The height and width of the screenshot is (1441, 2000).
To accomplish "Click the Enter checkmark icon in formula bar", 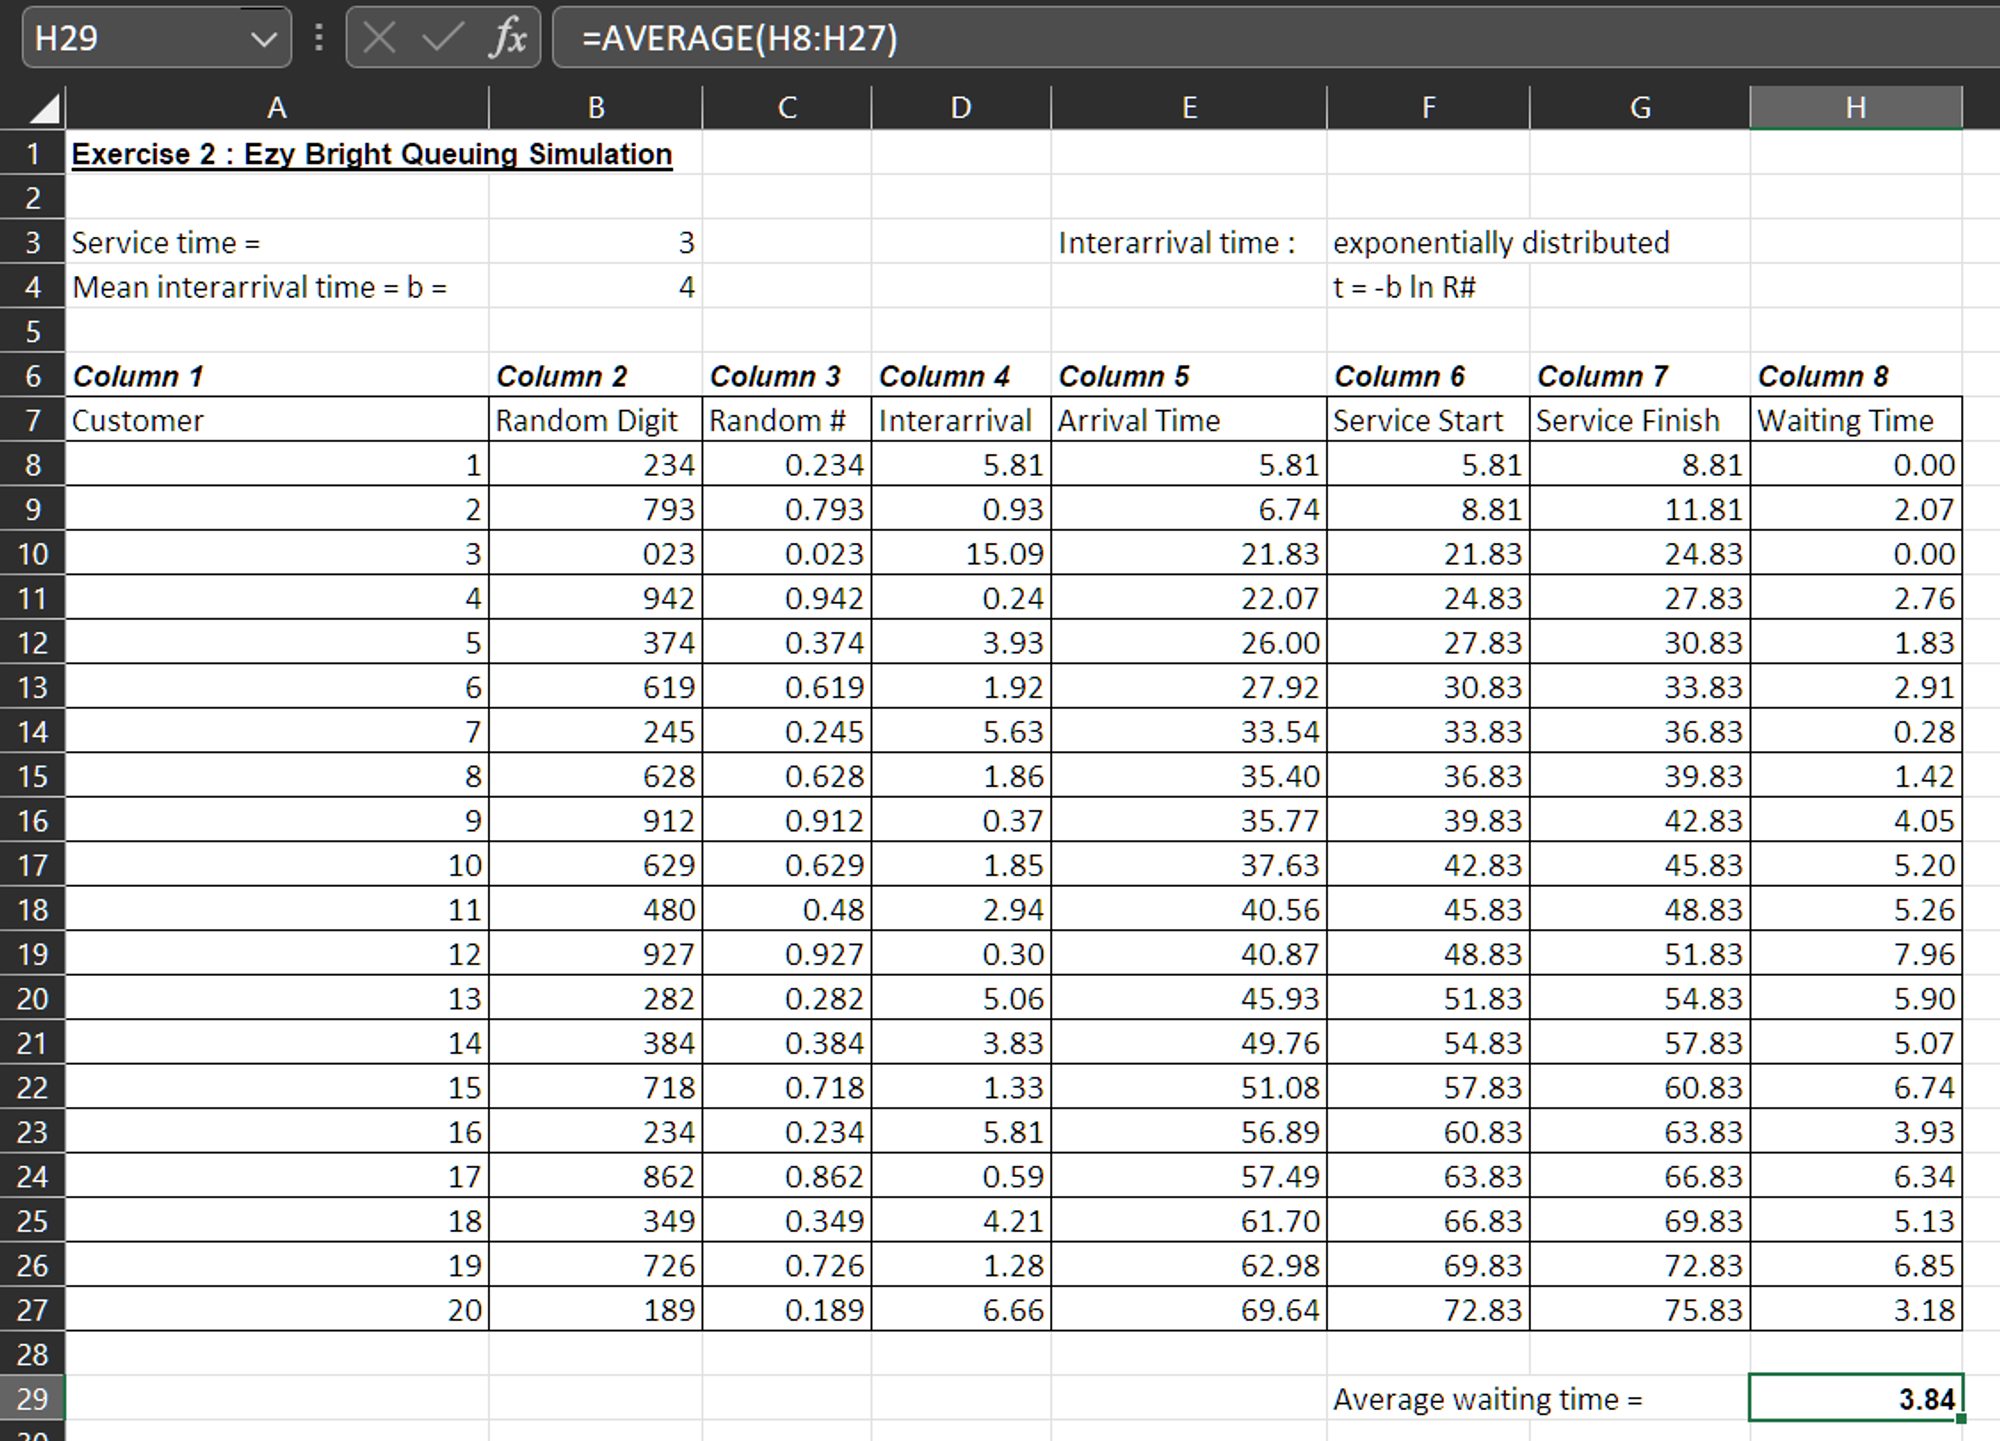I will click(443, 38).
